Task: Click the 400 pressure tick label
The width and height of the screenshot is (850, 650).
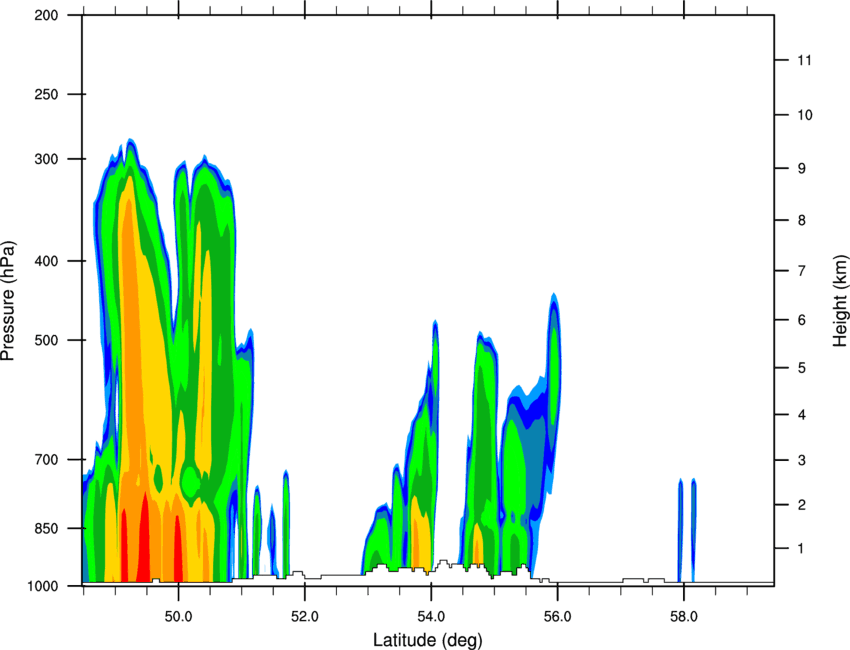Action: click(46, 261)
